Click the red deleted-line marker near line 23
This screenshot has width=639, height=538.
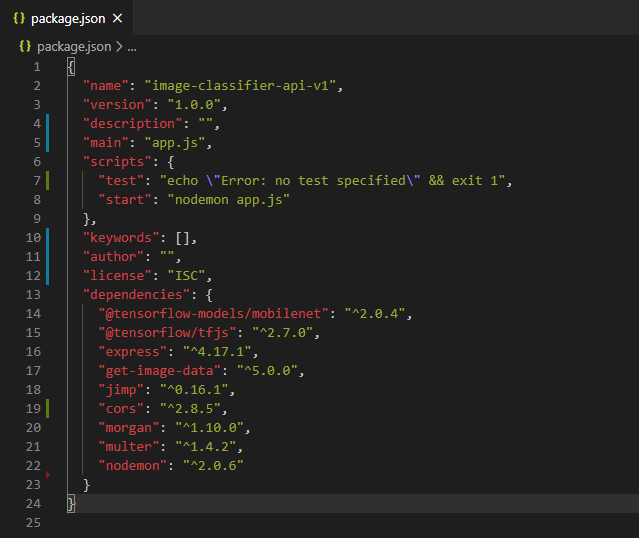48,475
